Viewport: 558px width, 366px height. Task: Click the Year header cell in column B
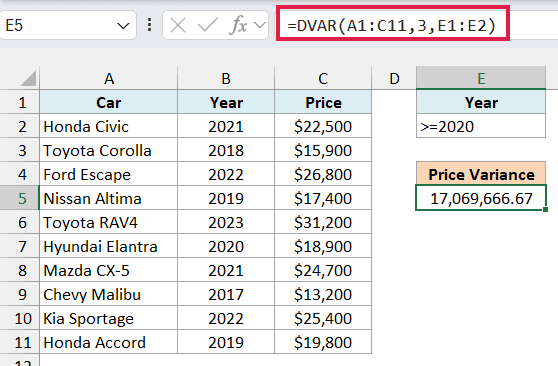click(226, 102)
